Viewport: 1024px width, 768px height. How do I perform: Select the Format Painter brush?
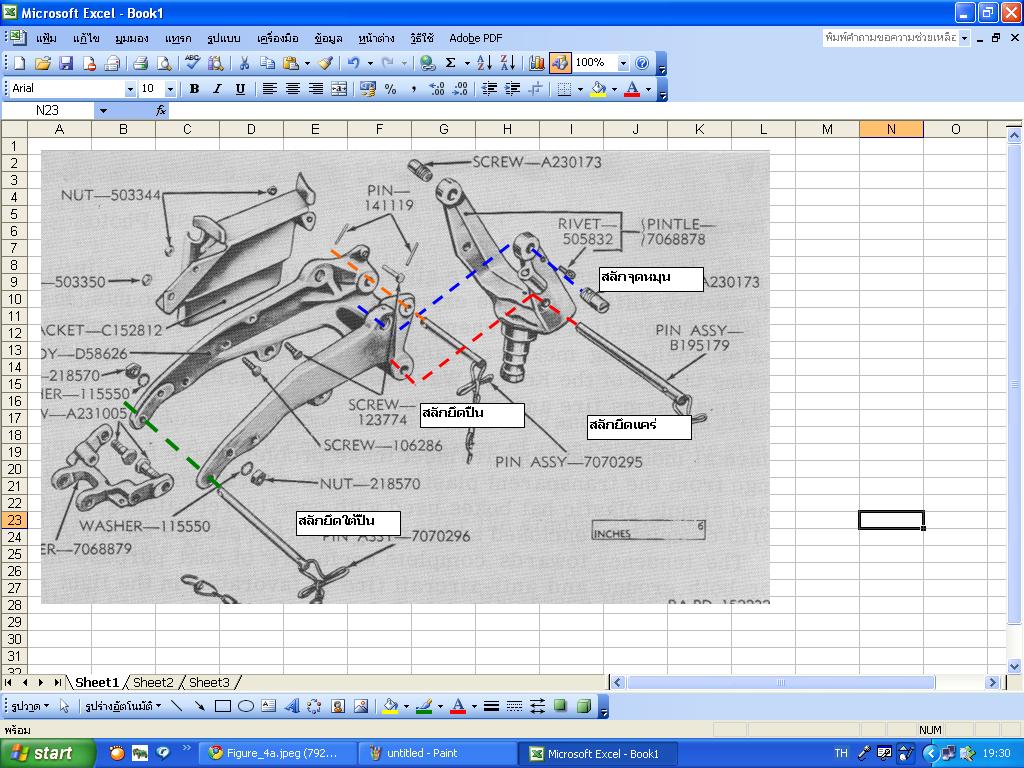point(324,63)
